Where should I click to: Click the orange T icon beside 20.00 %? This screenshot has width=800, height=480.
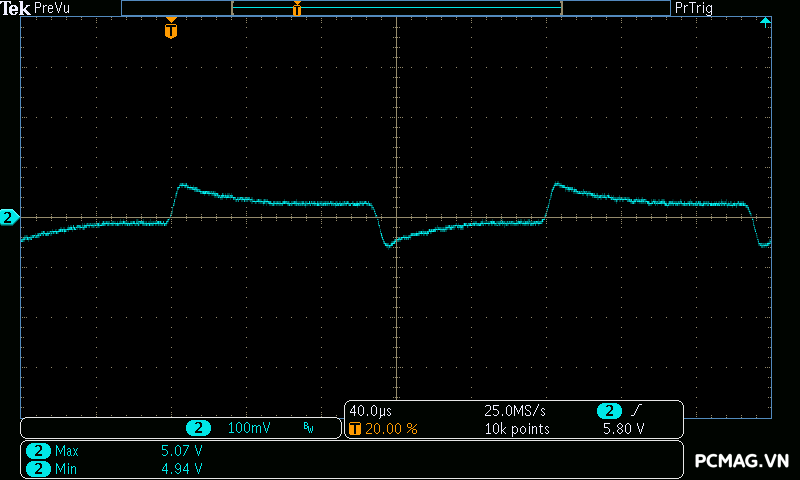click(x=355, y=428)
